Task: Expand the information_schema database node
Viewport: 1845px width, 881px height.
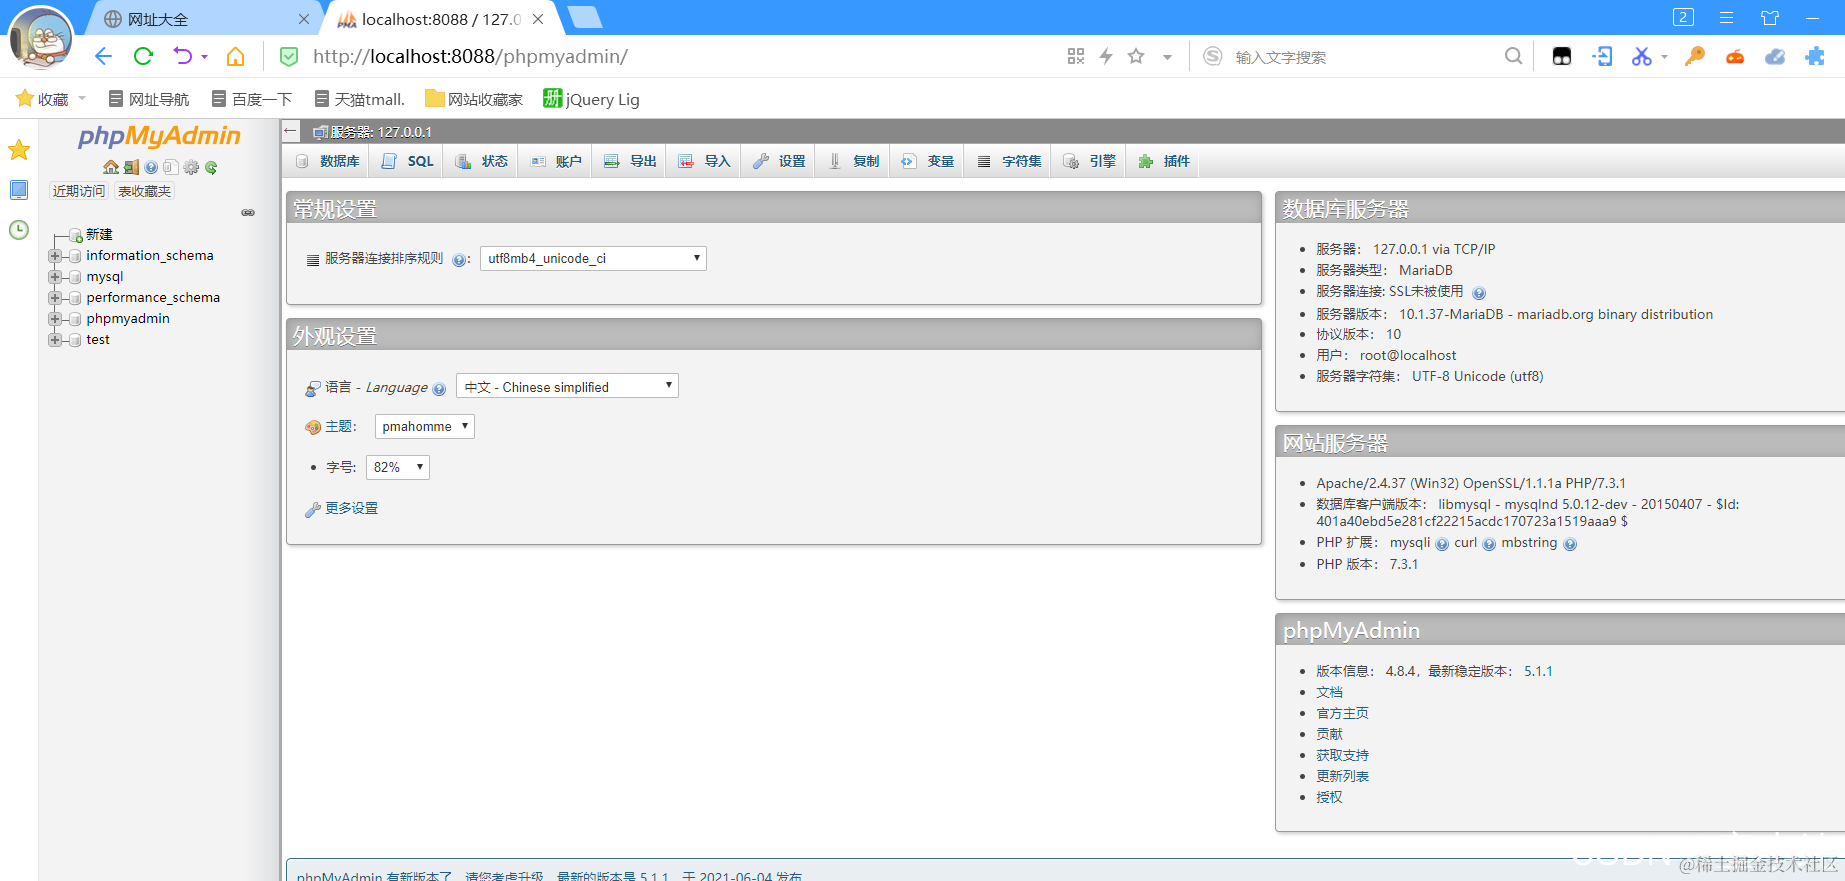Action: coord(55,256)
